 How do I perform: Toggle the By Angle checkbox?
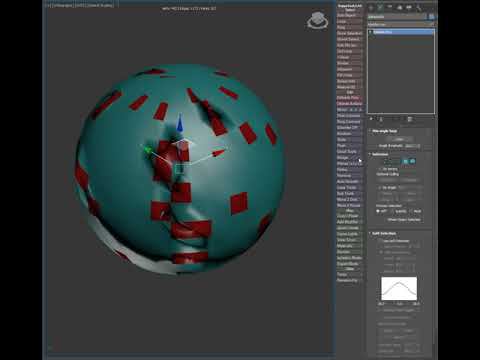(379, 188)
